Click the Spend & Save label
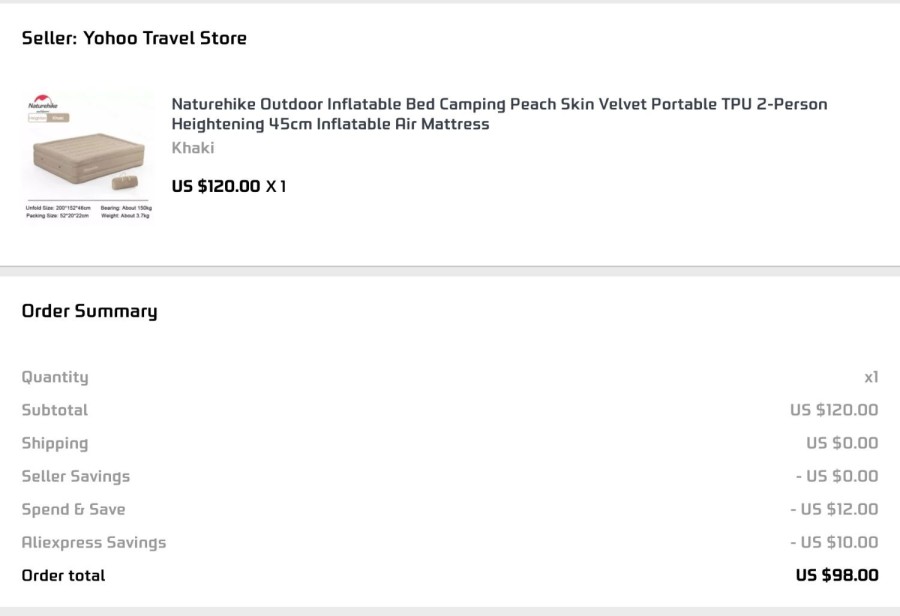Image resolution: width=900 pixels, height=616 pixels. tap(73, 509)
